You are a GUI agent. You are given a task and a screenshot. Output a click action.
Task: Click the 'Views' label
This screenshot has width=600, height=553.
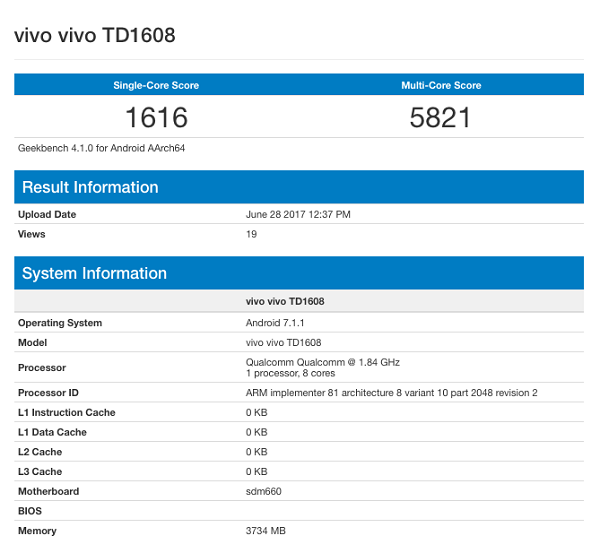tap(32, 234)
